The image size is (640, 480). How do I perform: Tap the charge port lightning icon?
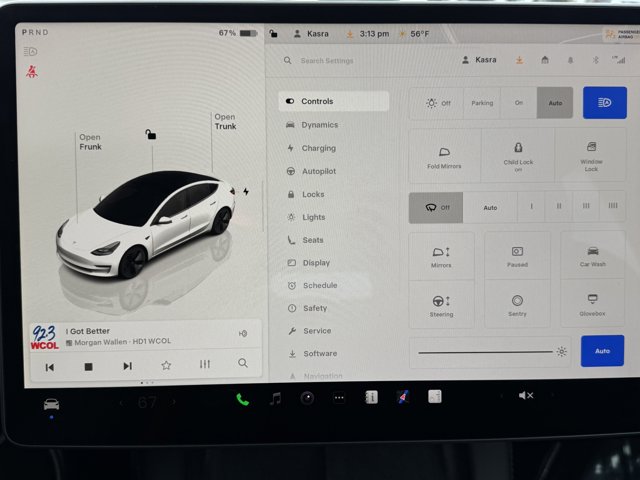(246, 191)
